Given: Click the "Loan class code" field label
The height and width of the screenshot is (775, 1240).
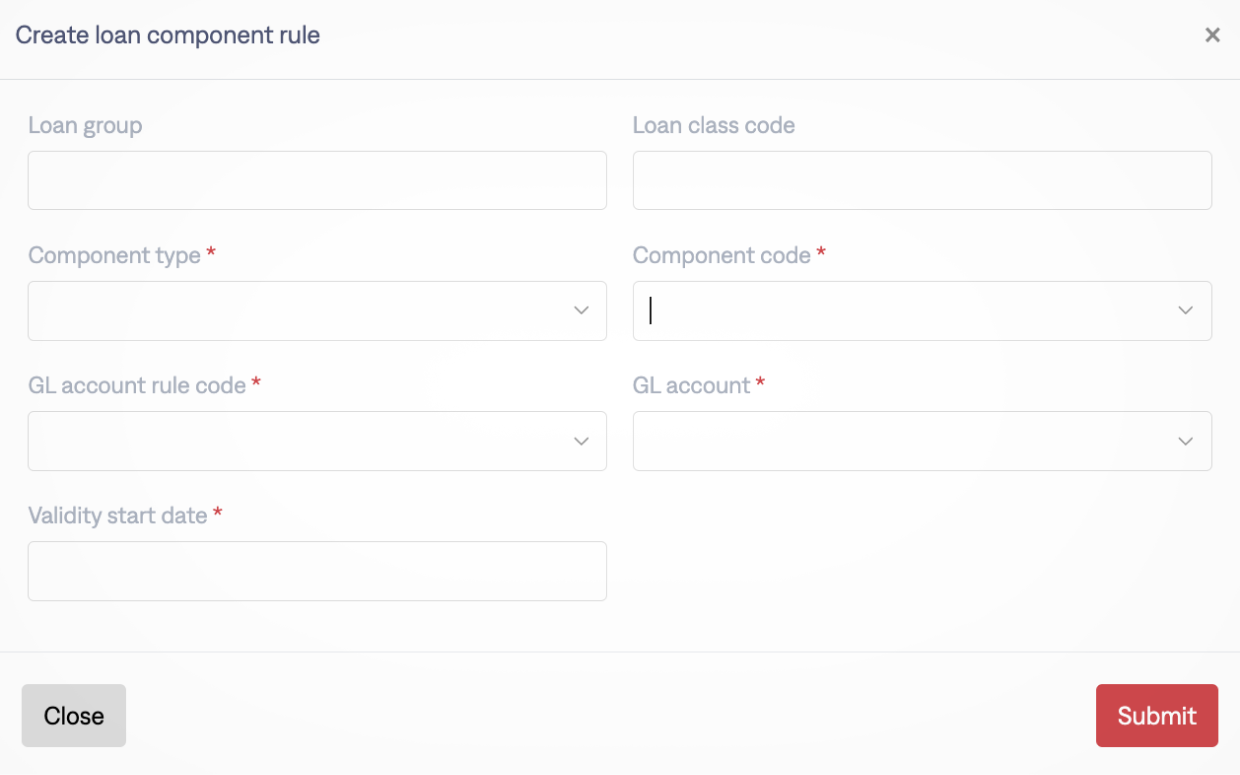Looking at the screenshot, I should click(x=714, y=126).
